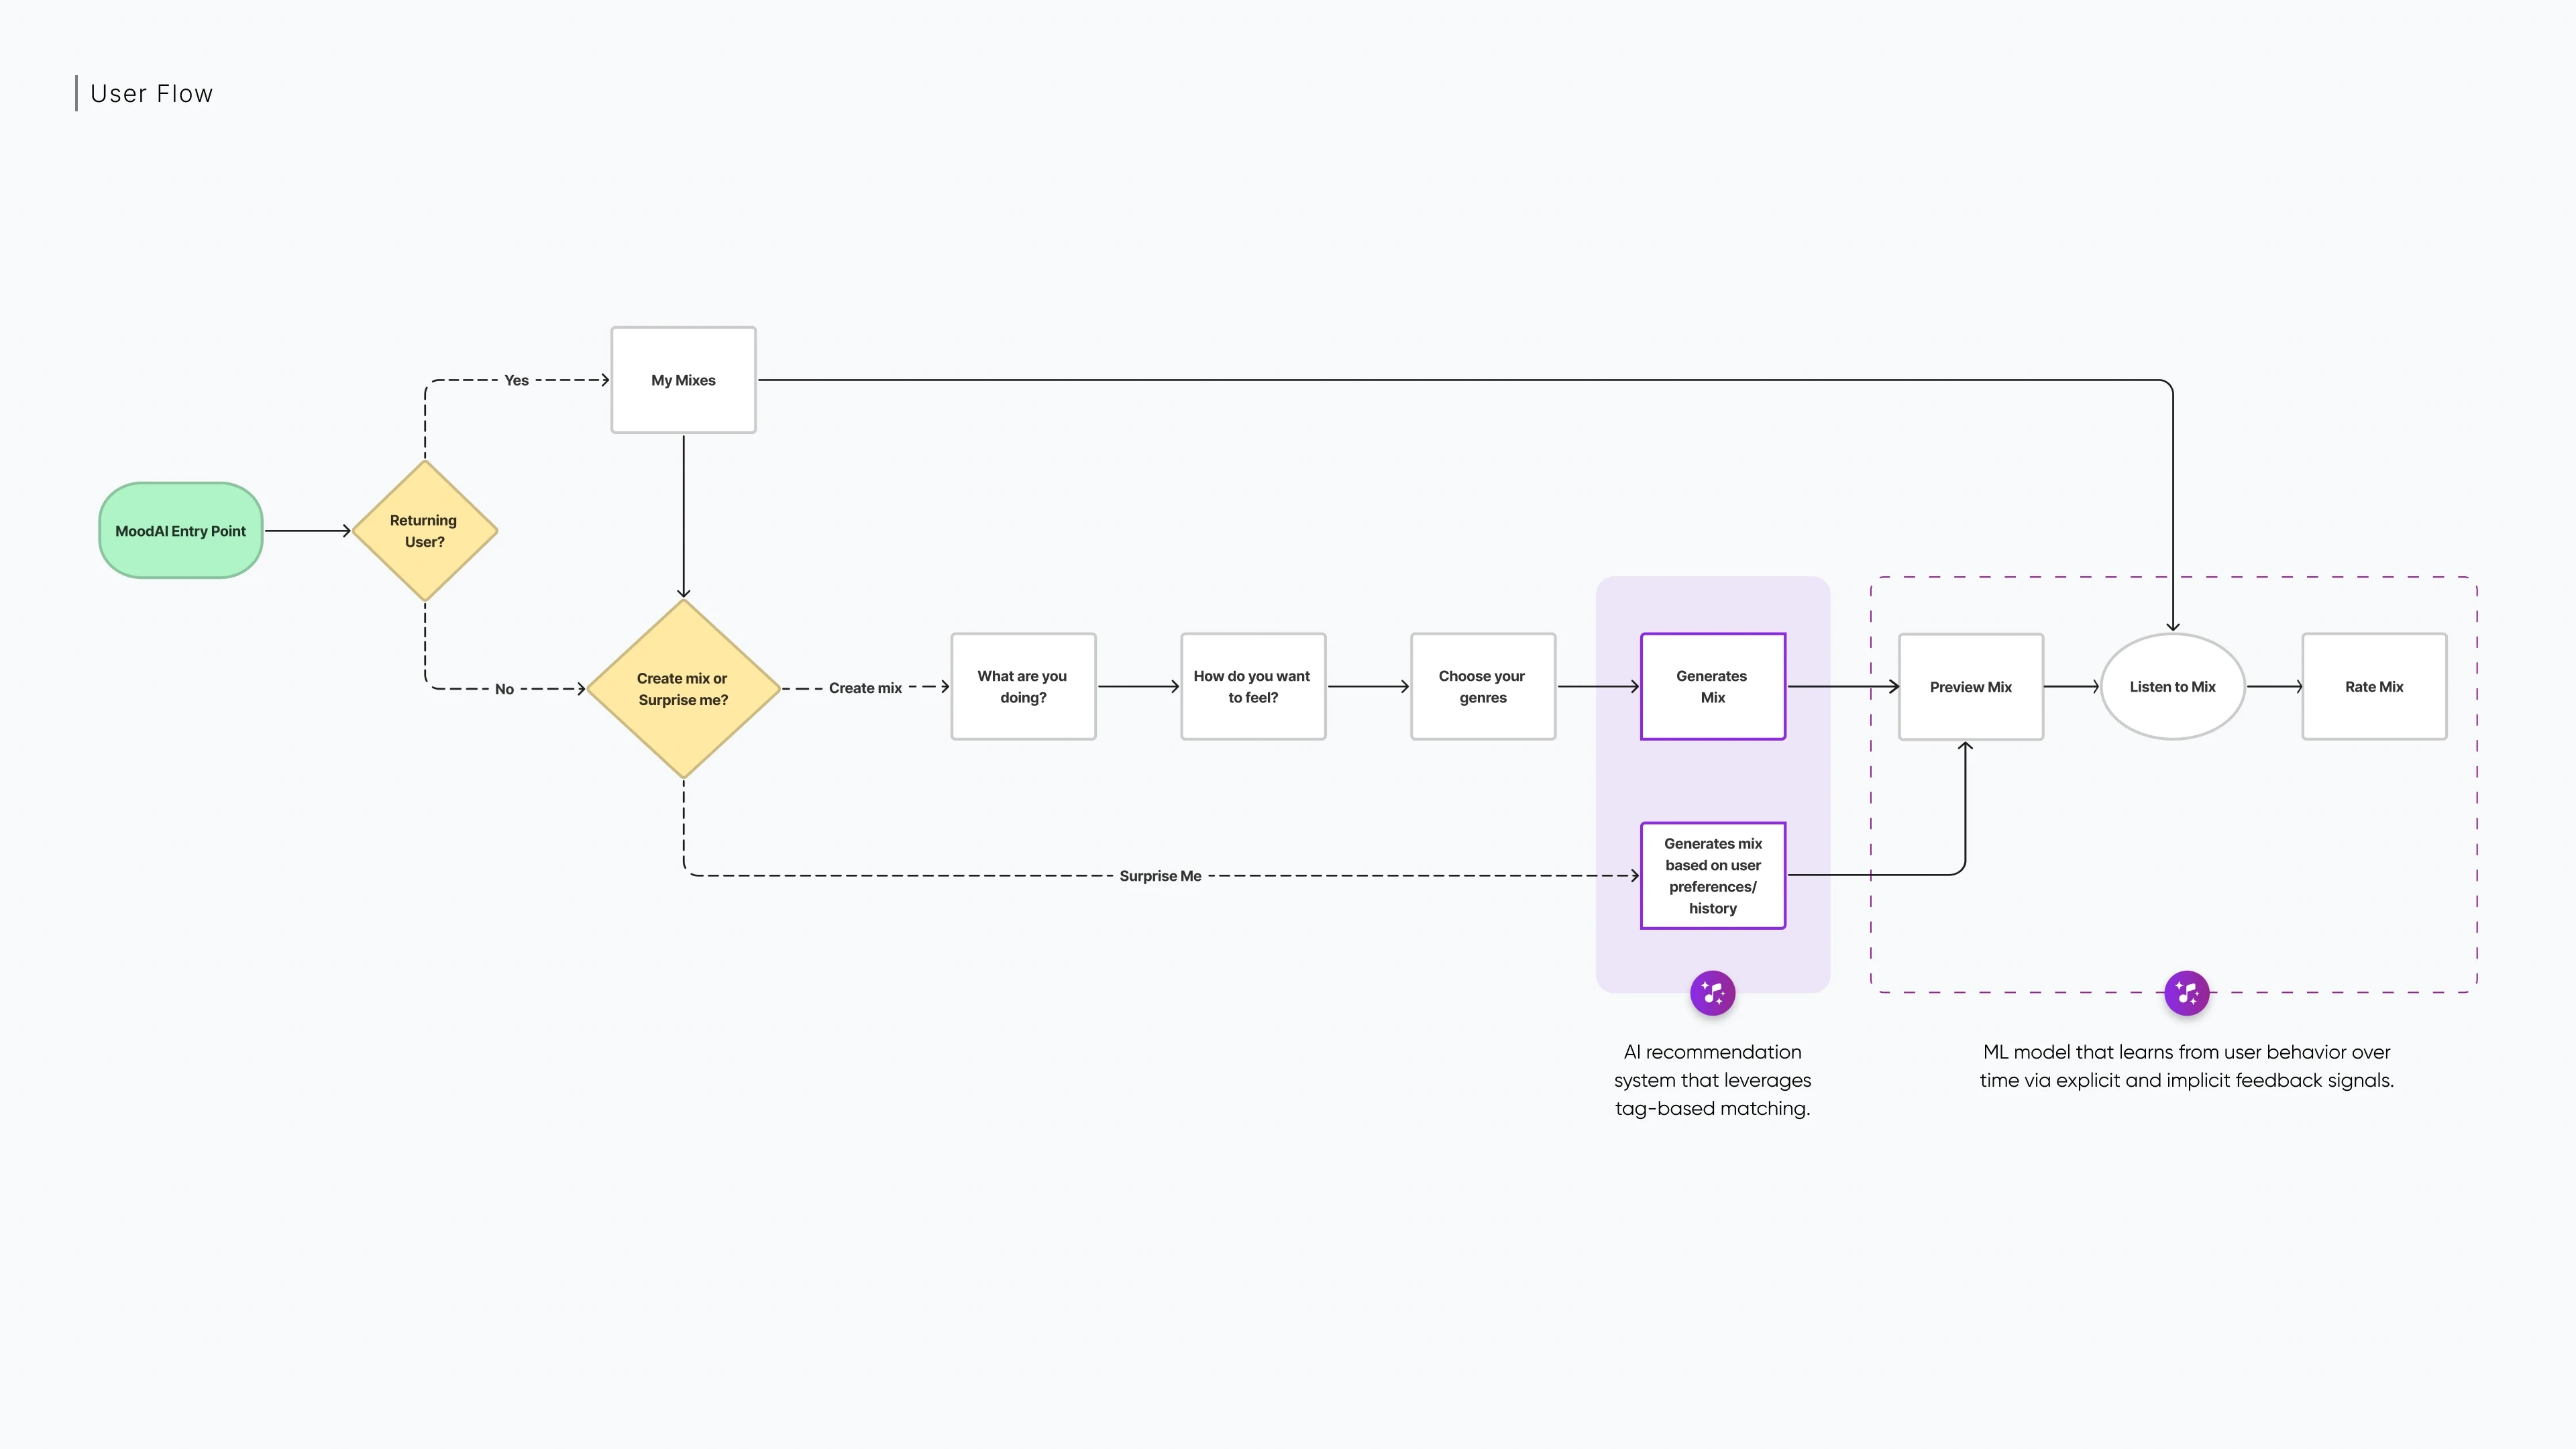The height and width of the screenshot is (1449, 2576).
Task: Click the User Flow title
Action: click(x=152, y=94)
